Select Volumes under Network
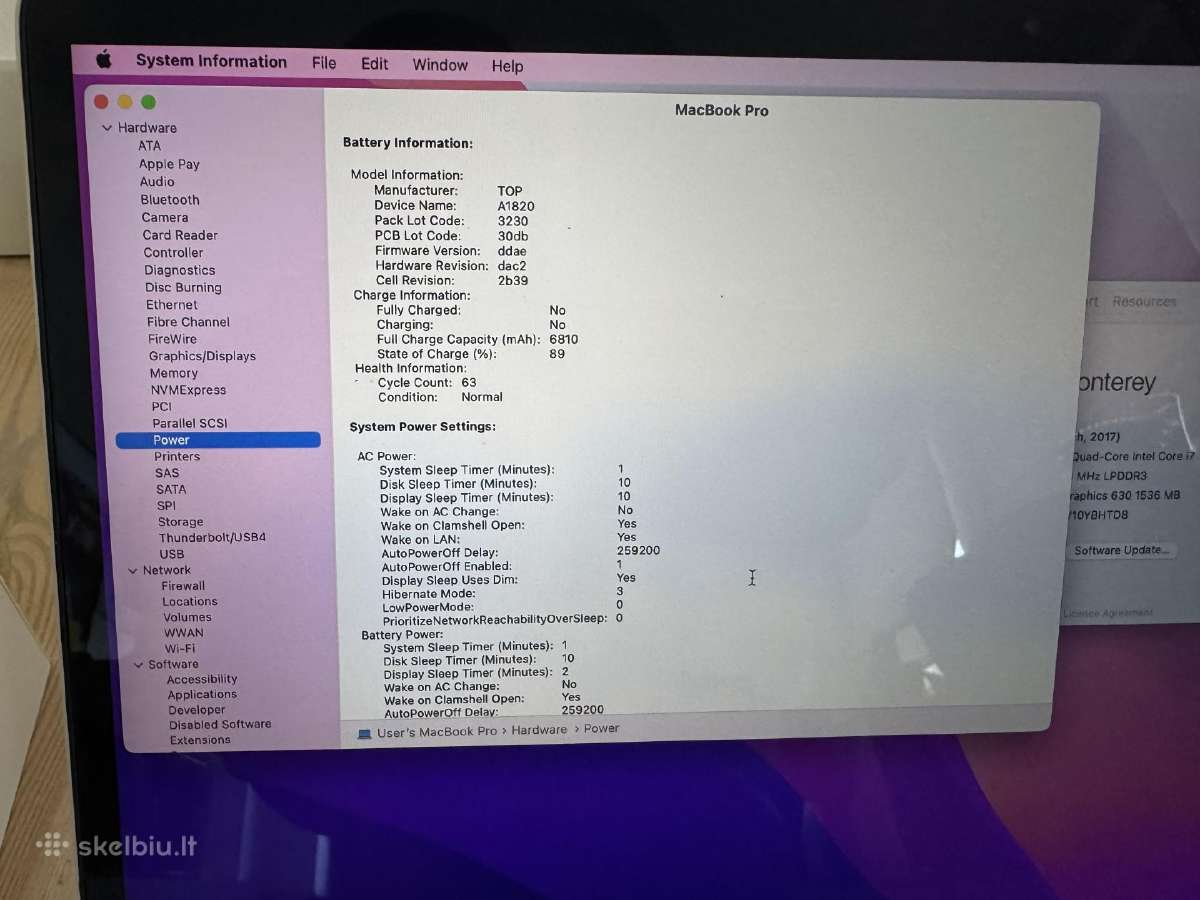The image size is (1200, 900). 187,617
